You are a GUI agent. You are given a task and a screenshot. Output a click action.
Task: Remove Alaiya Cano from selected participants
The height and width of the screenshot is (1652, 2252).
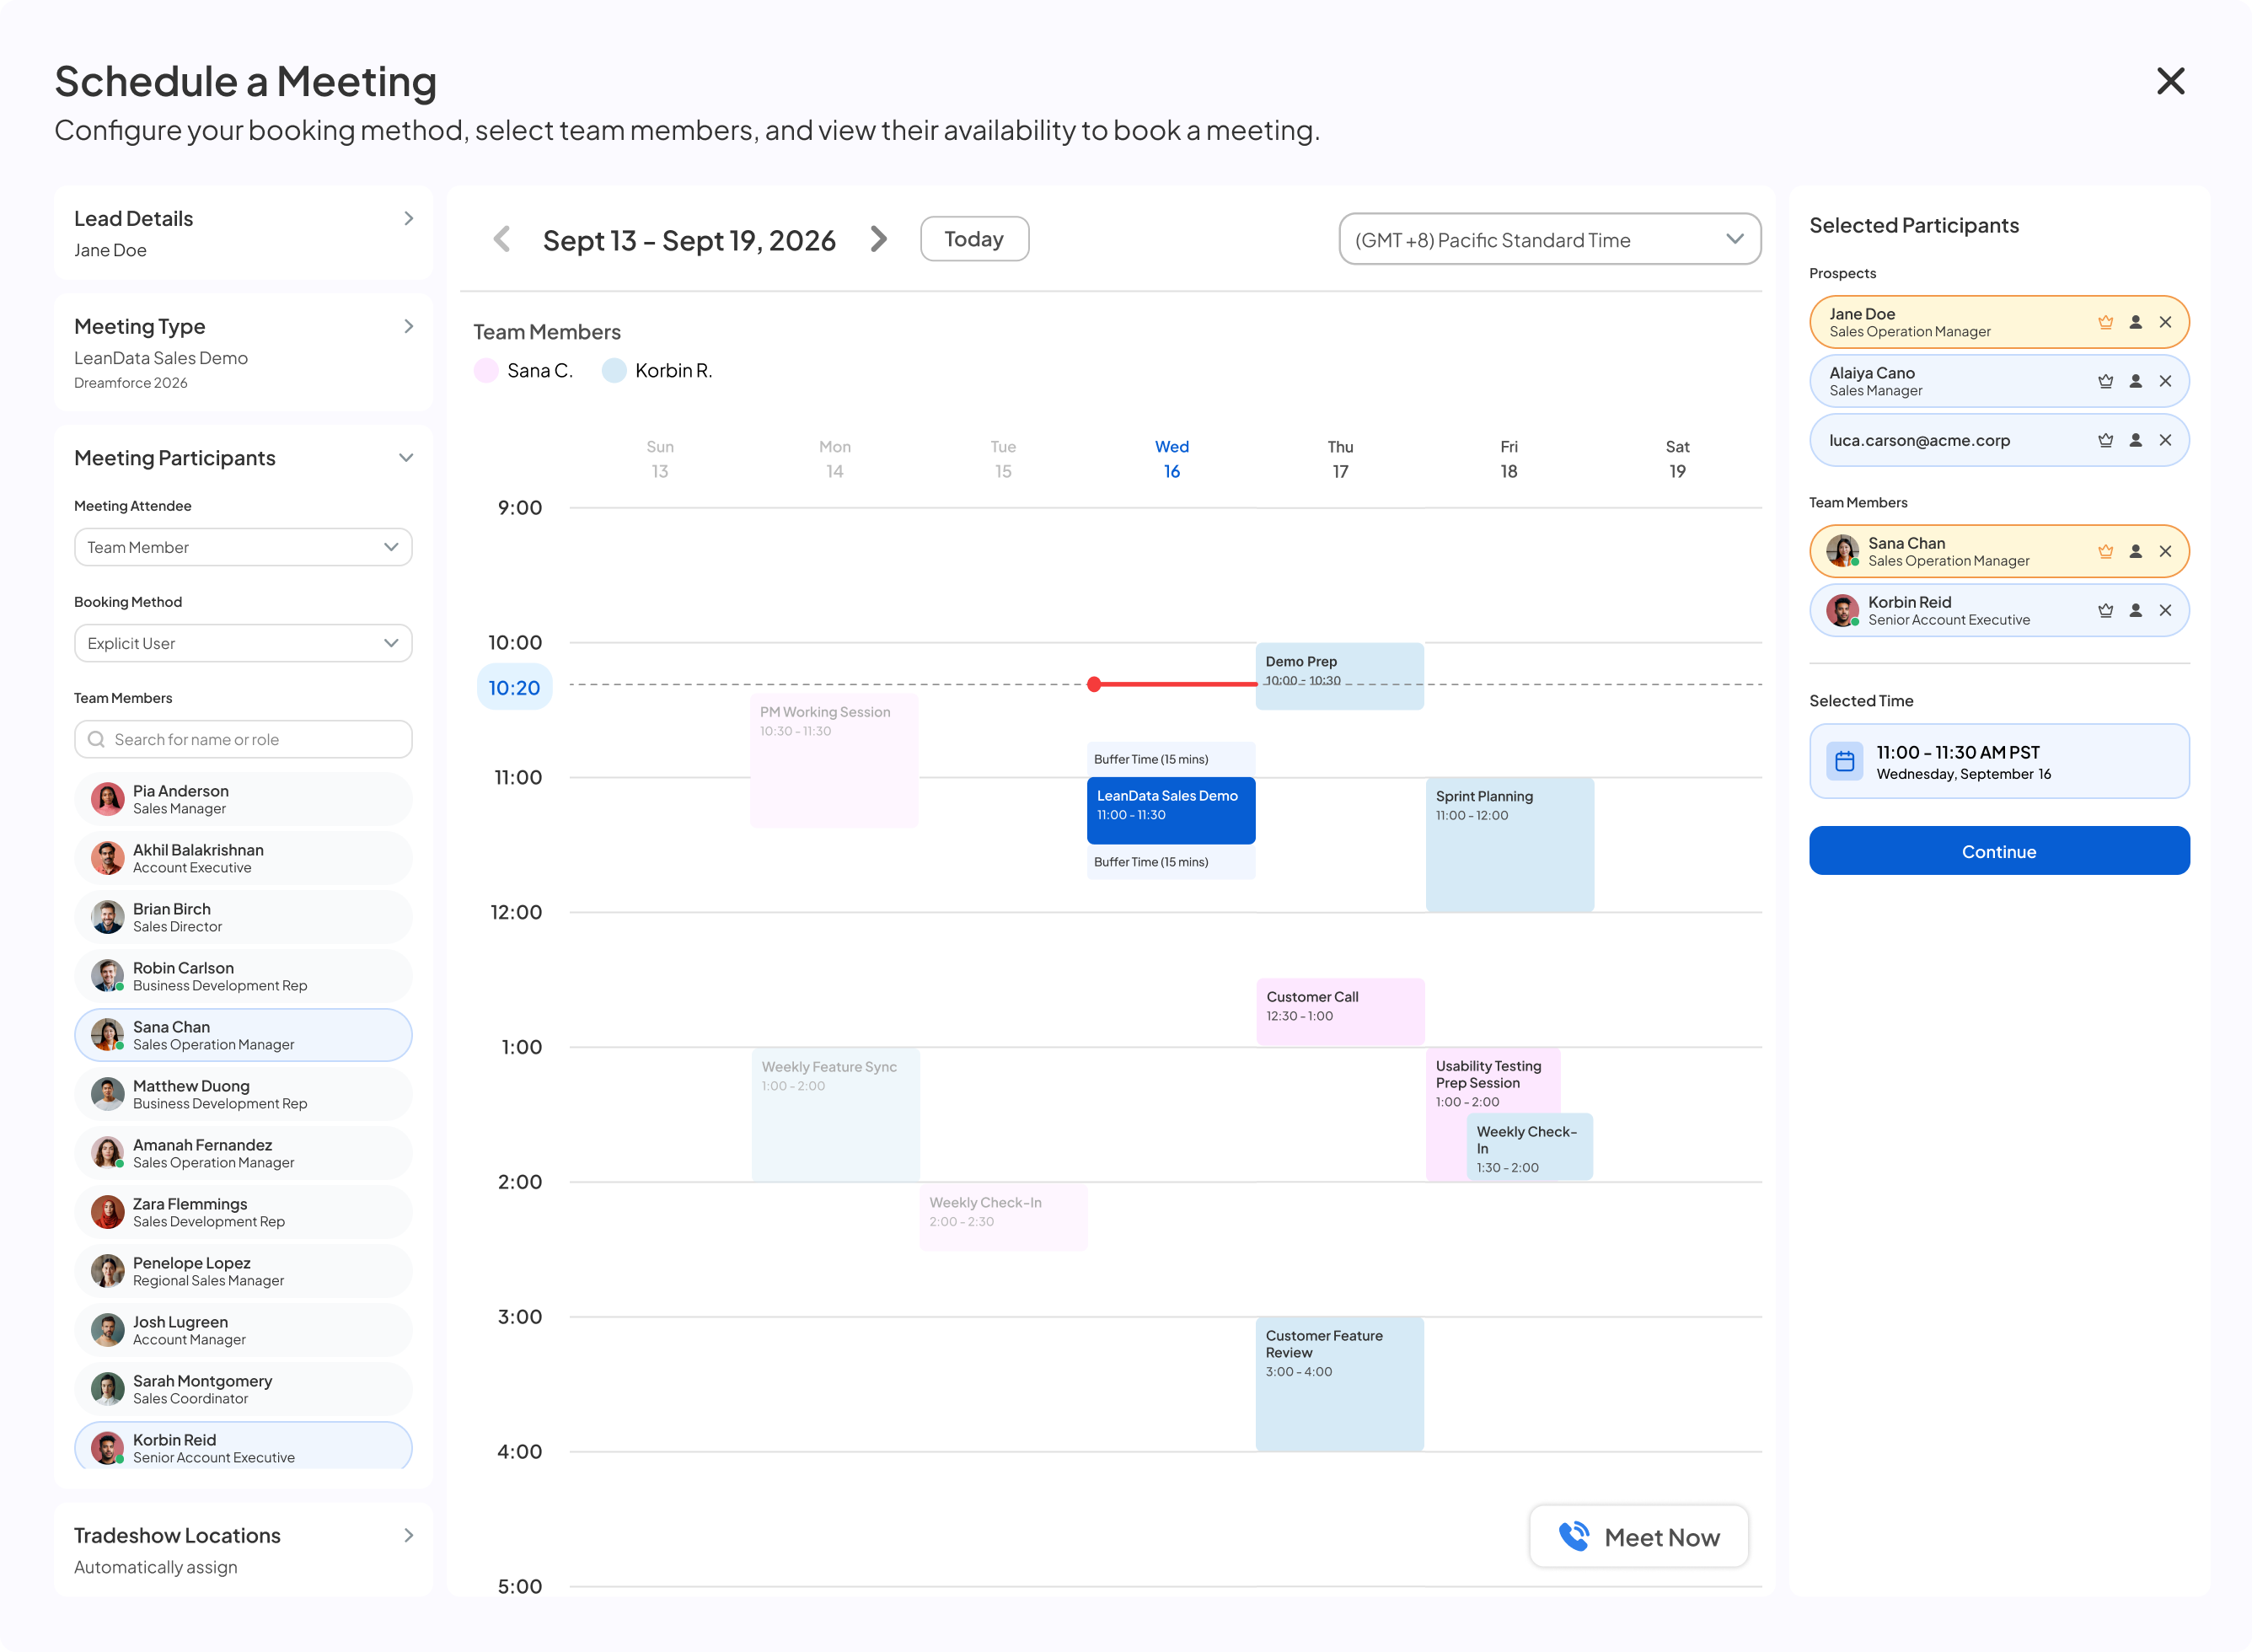pyautogui.click(x=2165, y=381)
